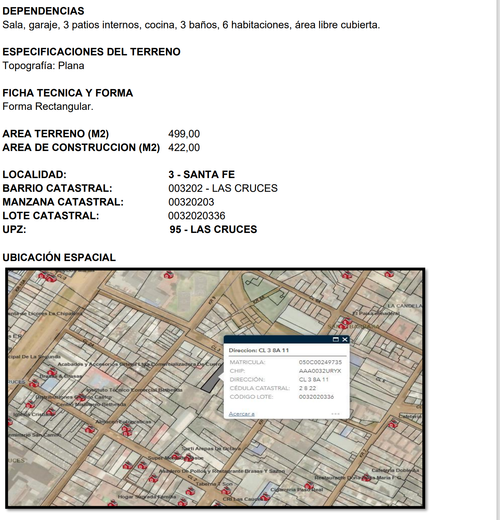Click the 'DEPENDENCIAS' heading
The width and height of the screenshot is (500, 520).
[43, 11]
